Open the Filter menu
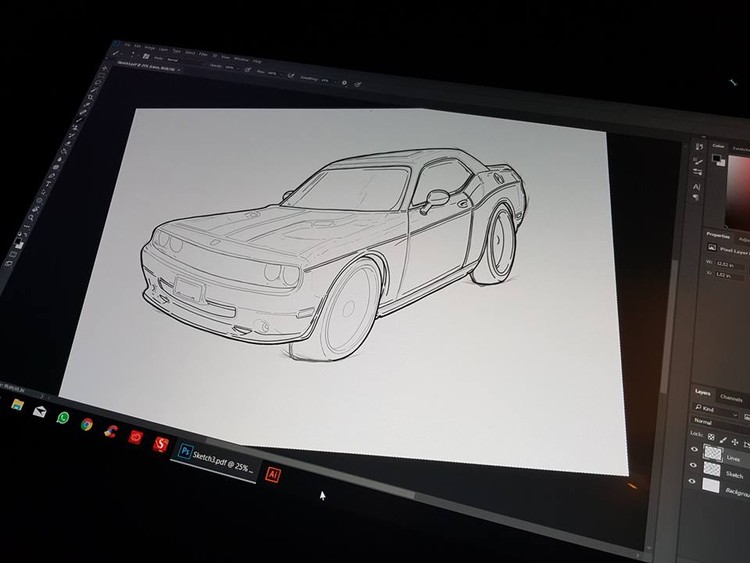 [203, 55]
